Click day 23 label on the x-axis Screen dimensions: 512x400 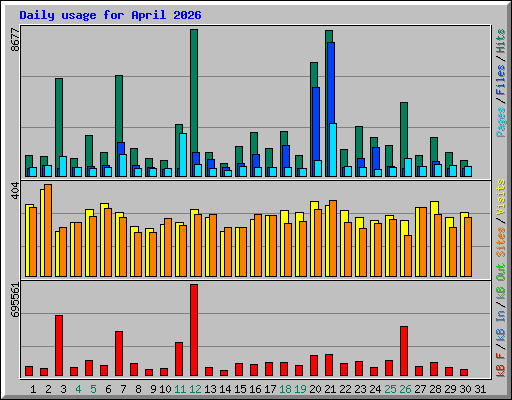[x=360, y=389]
